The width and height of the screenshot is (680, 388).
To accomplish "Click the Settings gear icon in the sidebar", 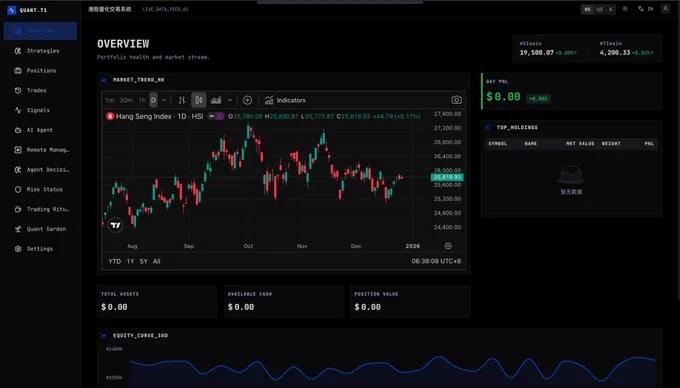I will [x=18, y=249].
